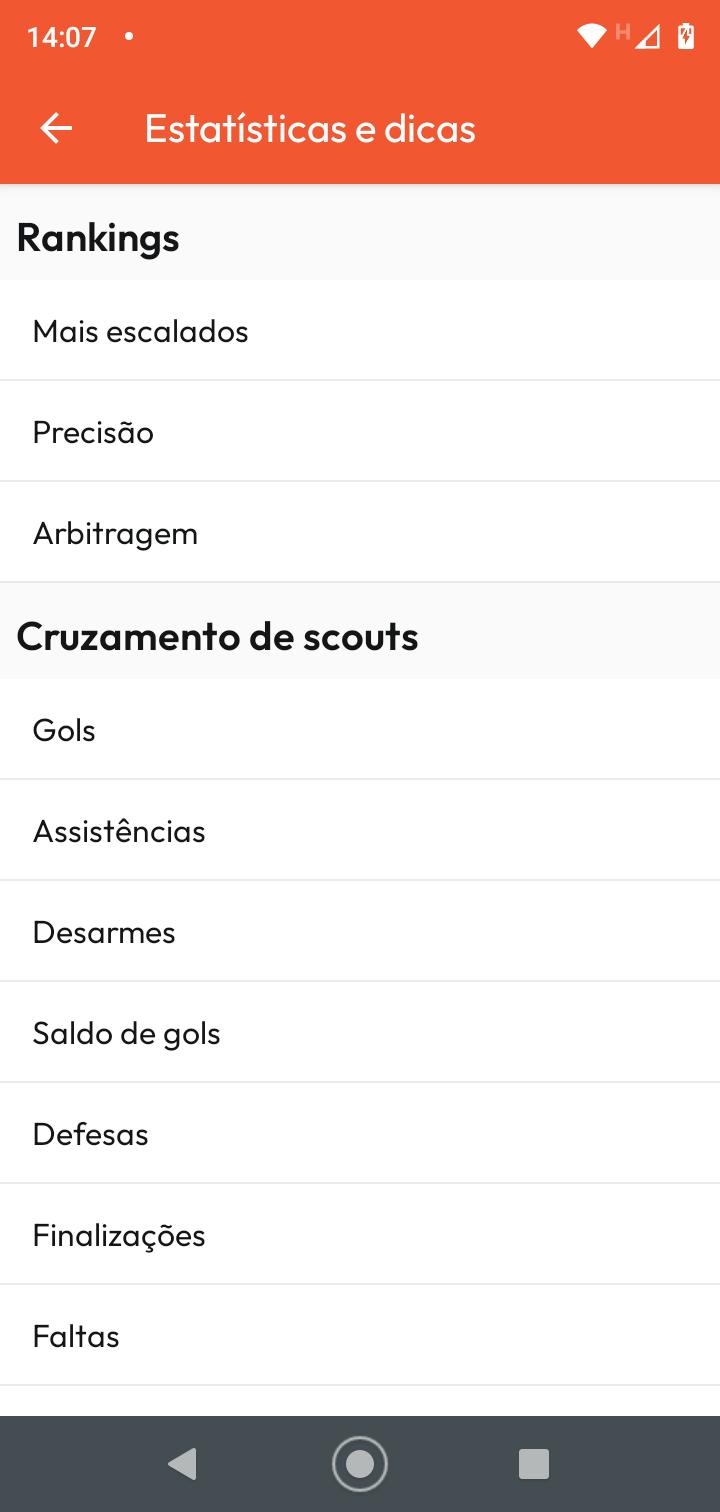Screen dimensions: 720x1512
Task: Open Gols scout crossing
Action: point(360,730)
